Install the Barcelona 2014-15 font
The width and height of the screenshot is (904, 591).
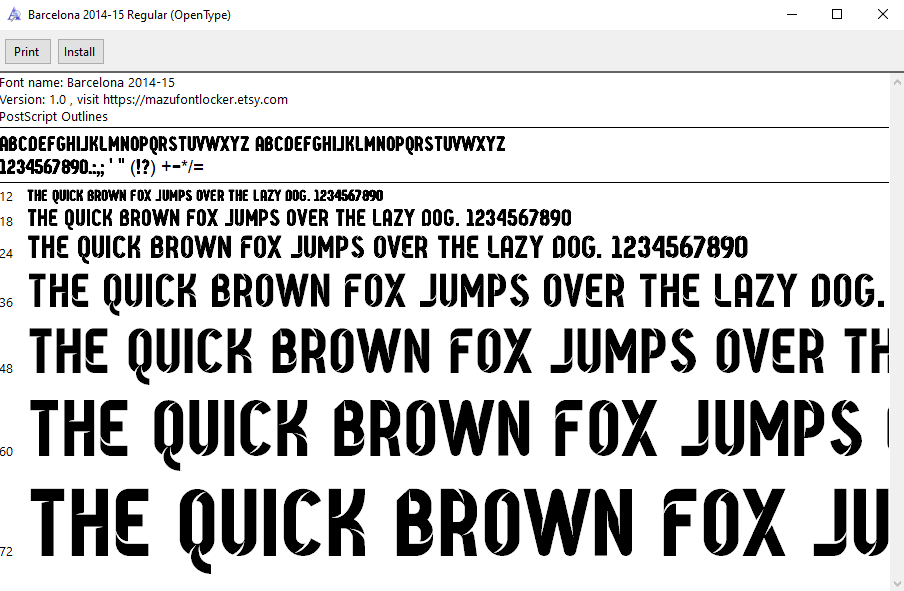pos(80,52)
